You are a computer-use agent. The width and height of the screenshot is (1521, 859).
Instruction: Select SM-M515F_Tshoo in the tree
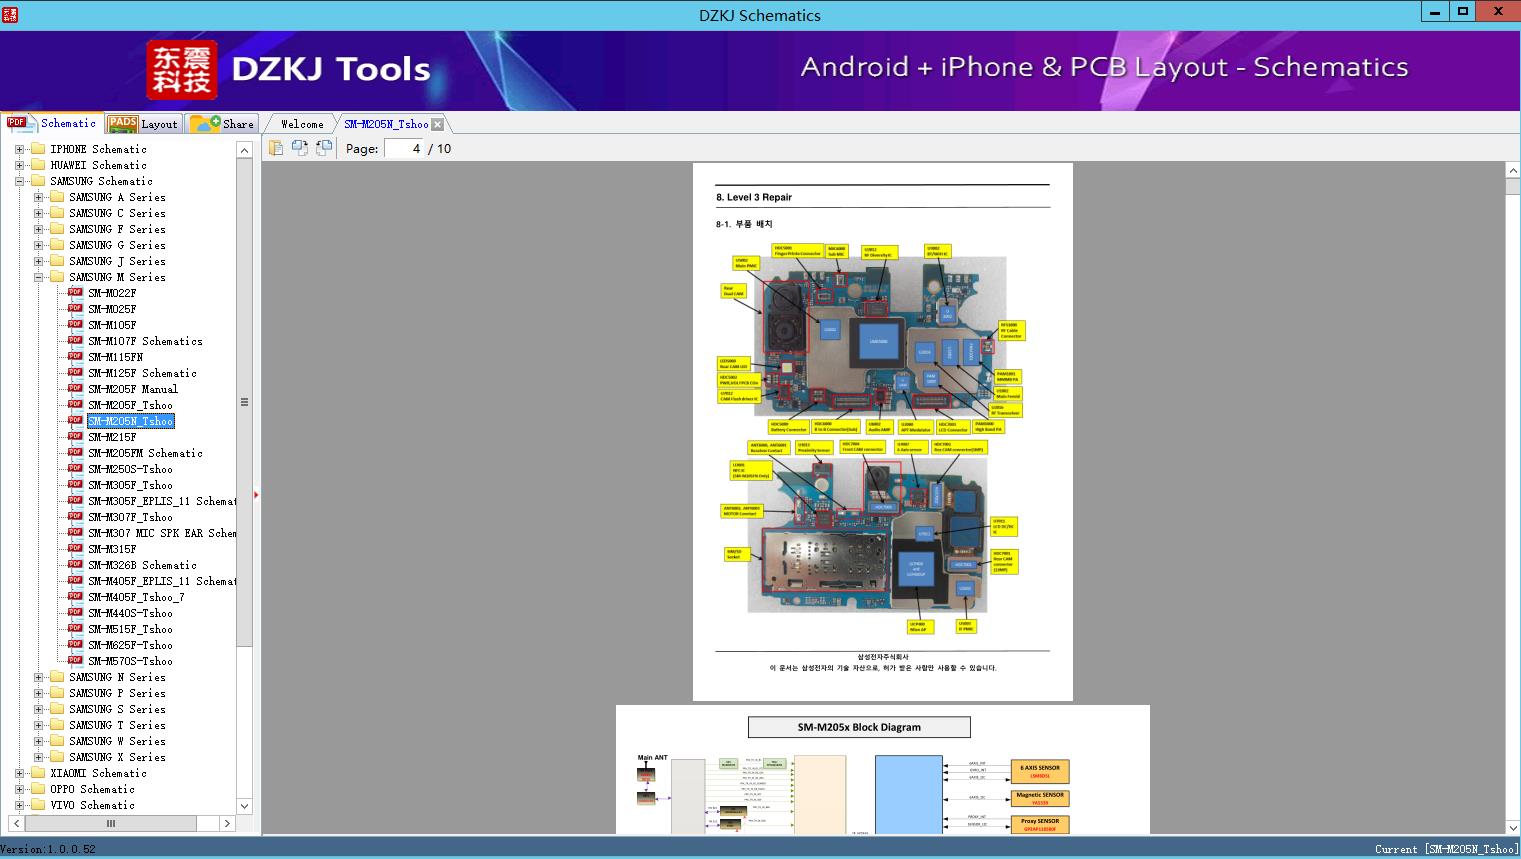tap(130, 629)
